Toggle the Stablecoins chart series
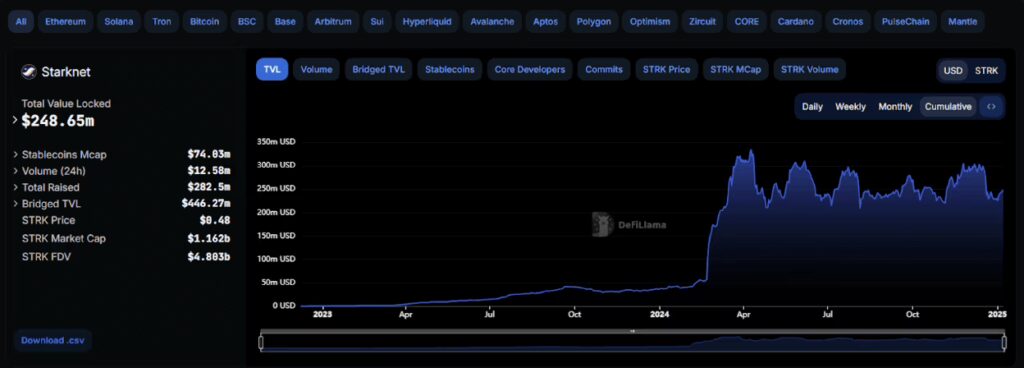Screen dimensions: 1024x368 coord(449,69)
